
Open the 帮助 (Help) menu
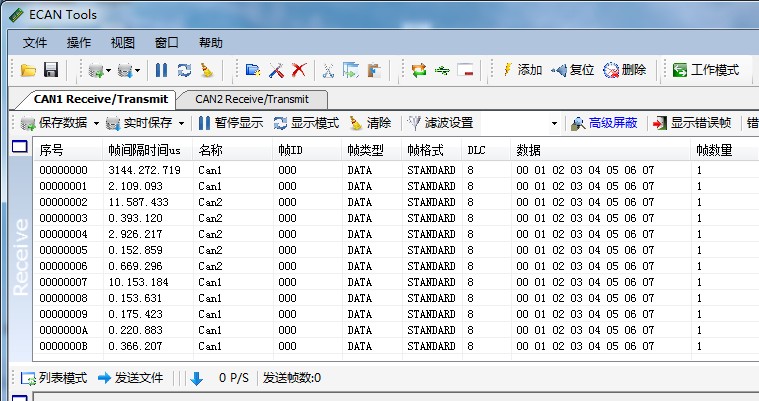[211, 43]
